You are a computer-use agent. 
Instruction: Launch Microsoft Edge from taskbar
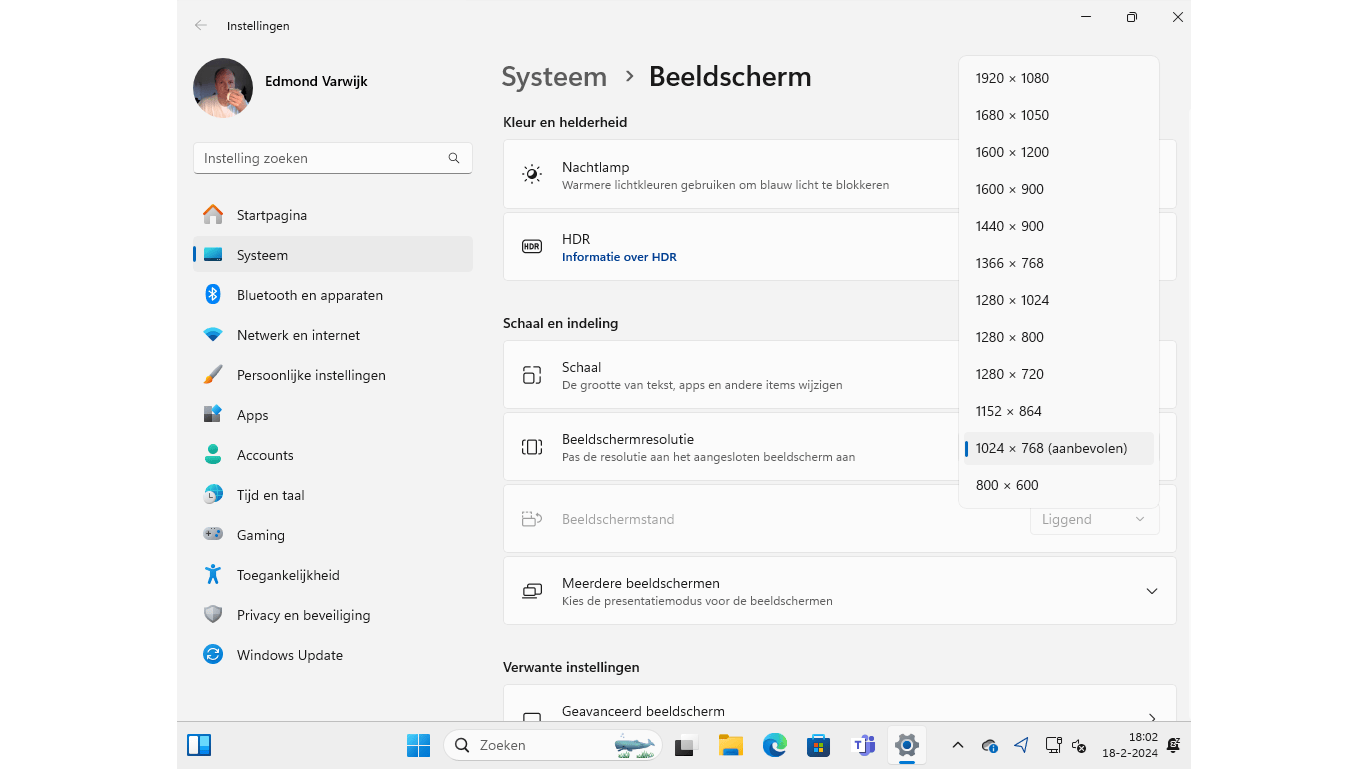tap(774, 745)
